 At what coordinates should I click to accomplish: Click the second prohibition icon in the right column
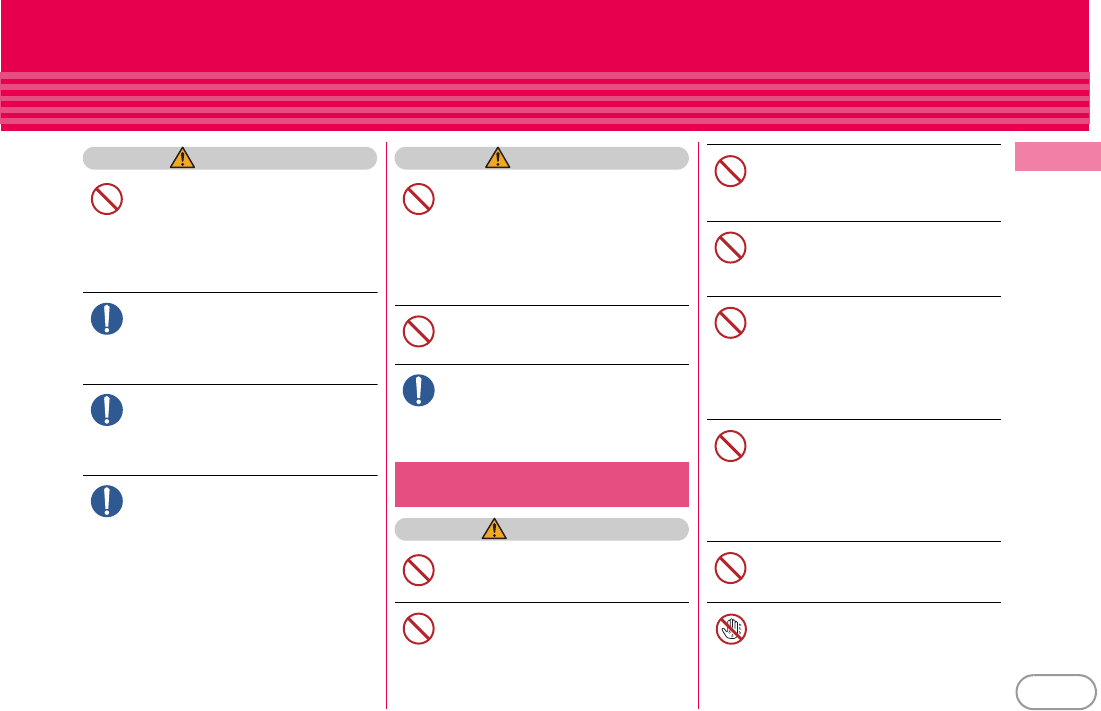730,247
